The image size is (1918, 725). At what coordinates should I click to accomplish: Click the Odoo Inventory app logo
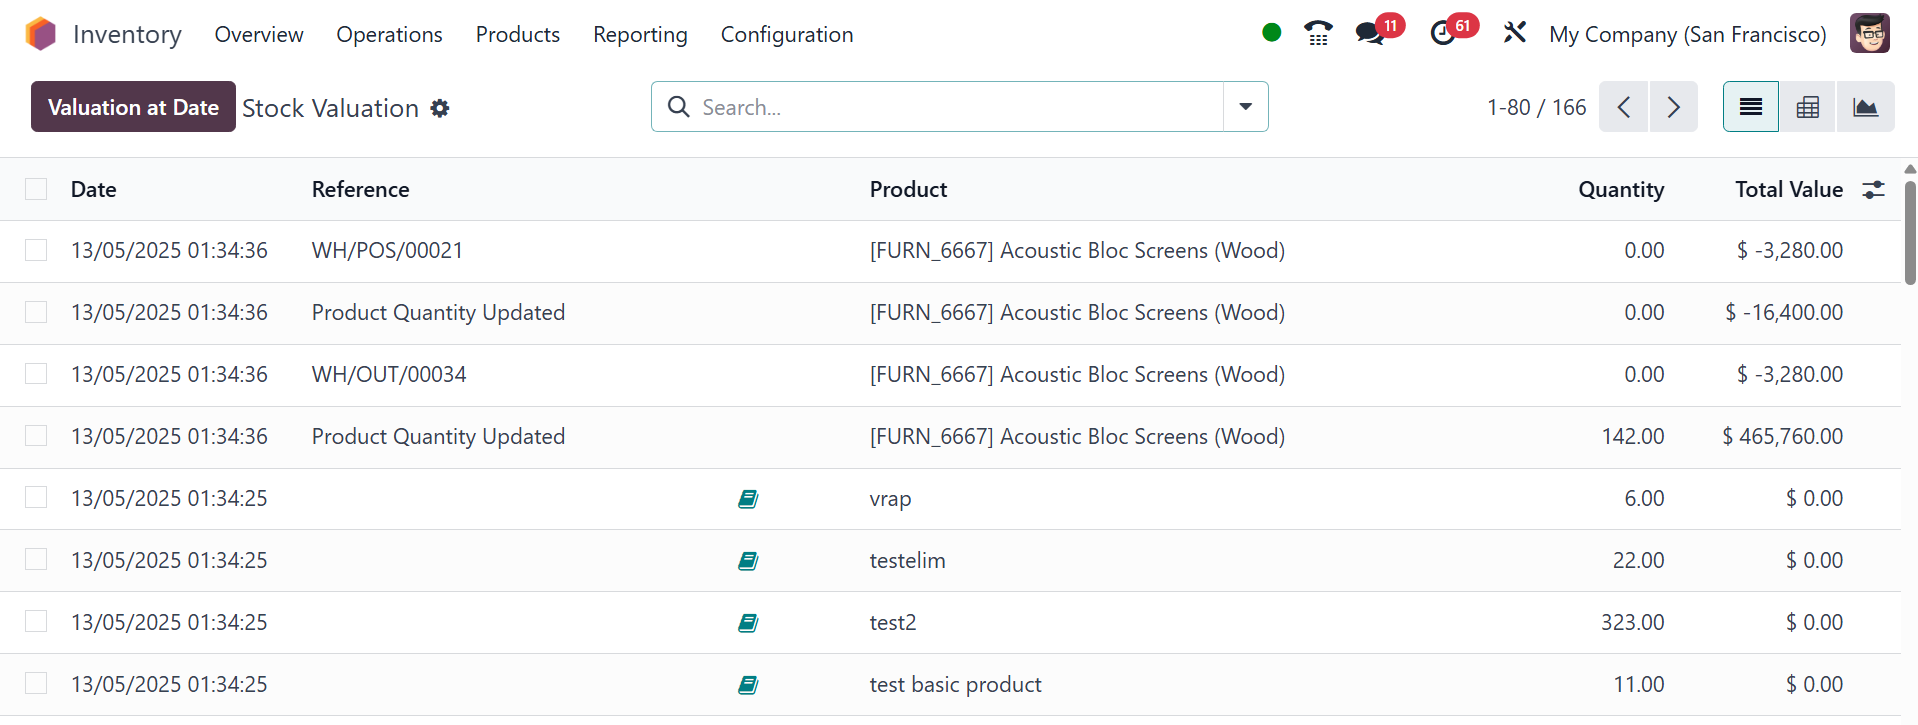tap(41, 34)
